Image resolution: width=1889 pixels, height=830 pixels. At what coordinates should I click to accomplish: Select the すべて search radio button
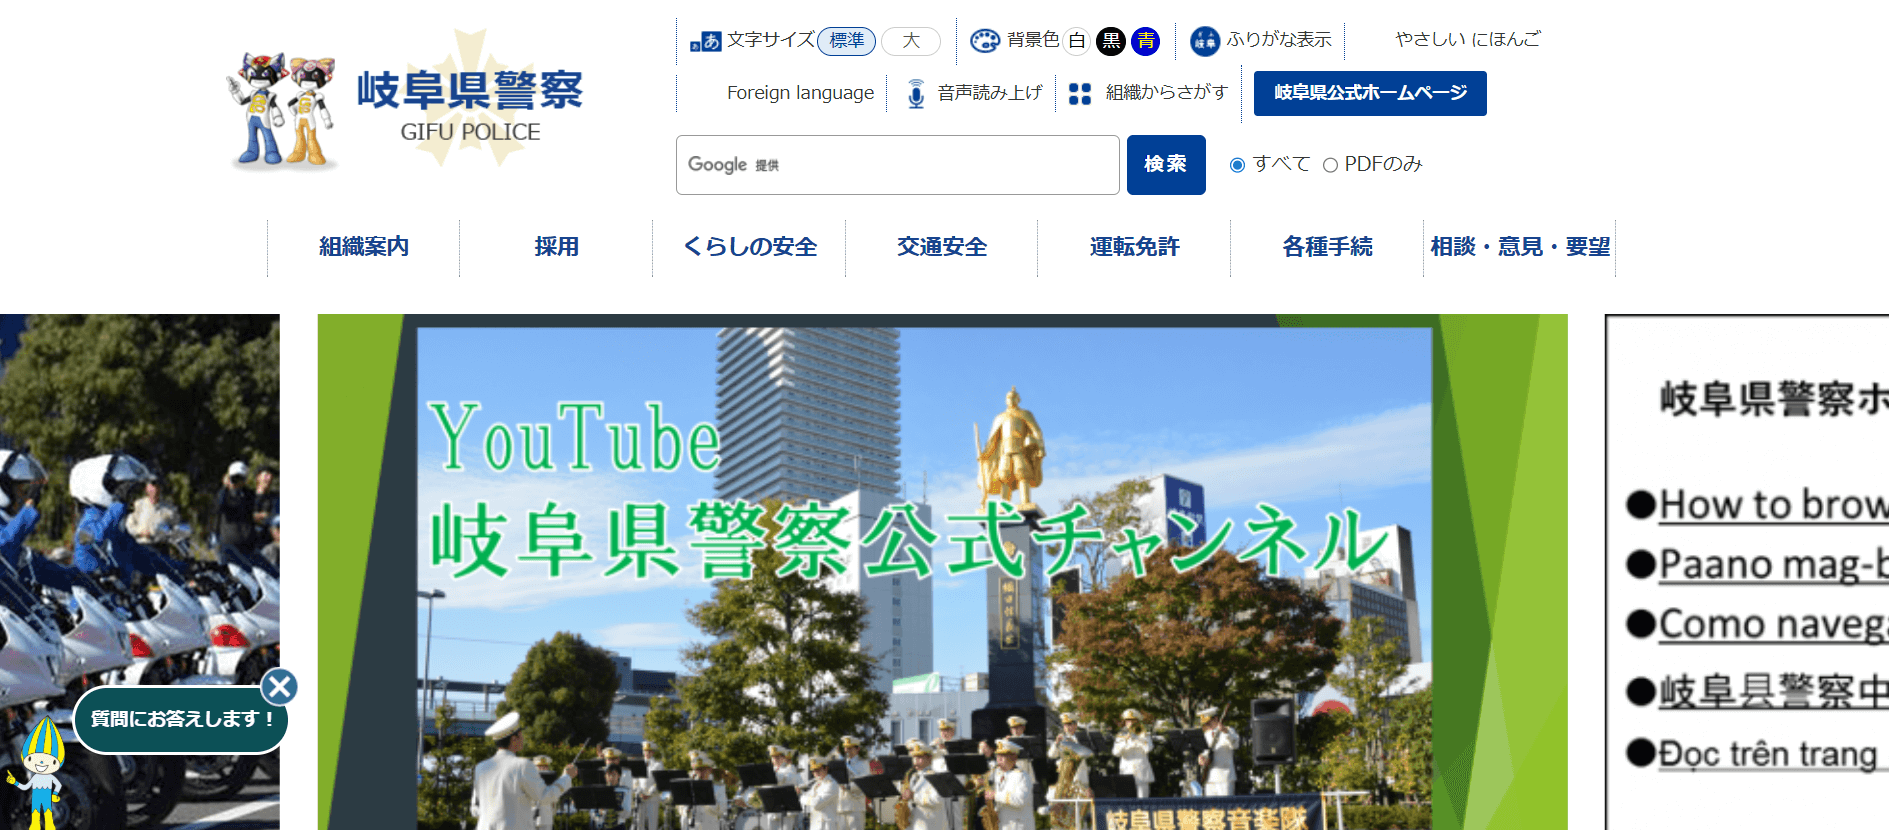[1237, 165]
